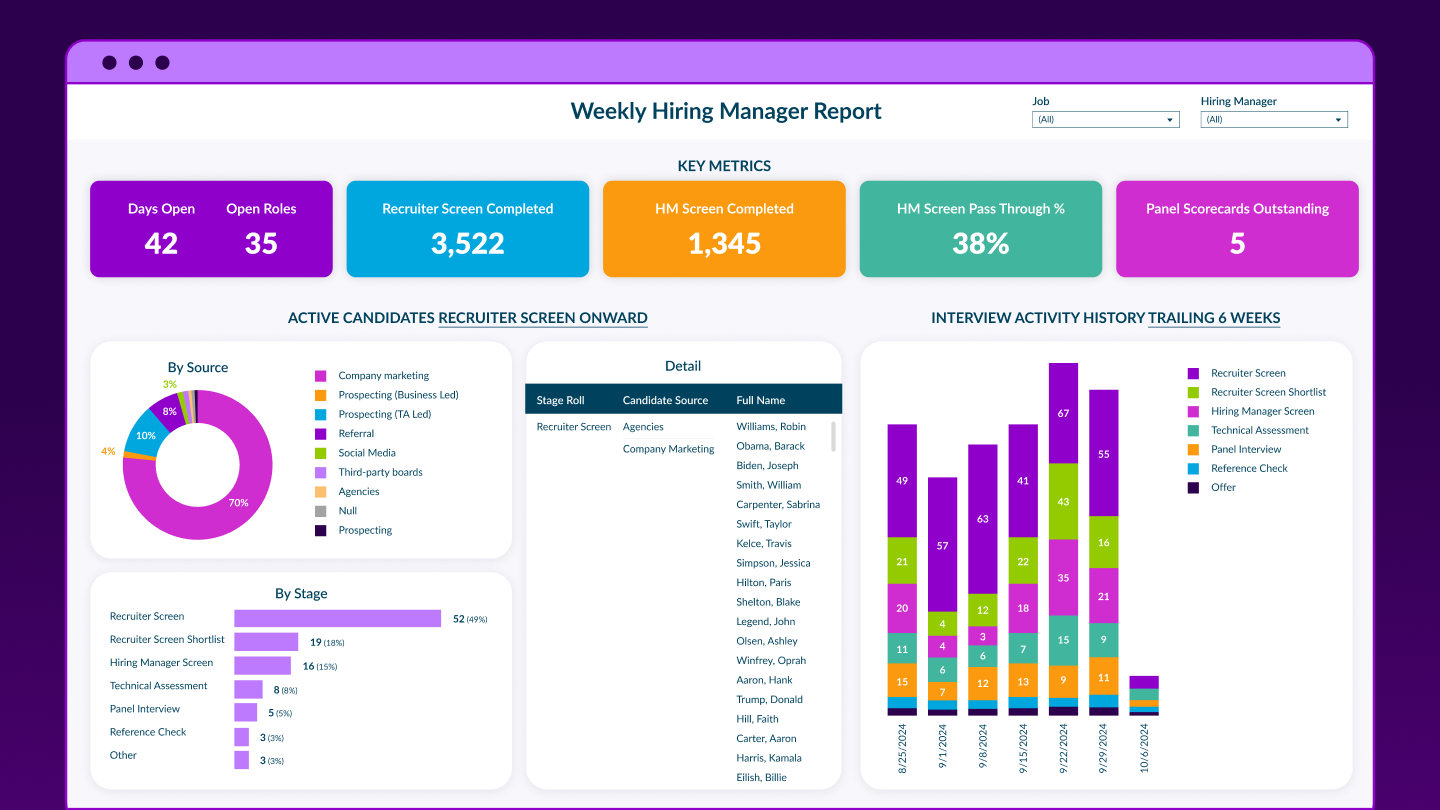
Task: Open the Trailing 6 Weeks link
Action: (1214, 318)
